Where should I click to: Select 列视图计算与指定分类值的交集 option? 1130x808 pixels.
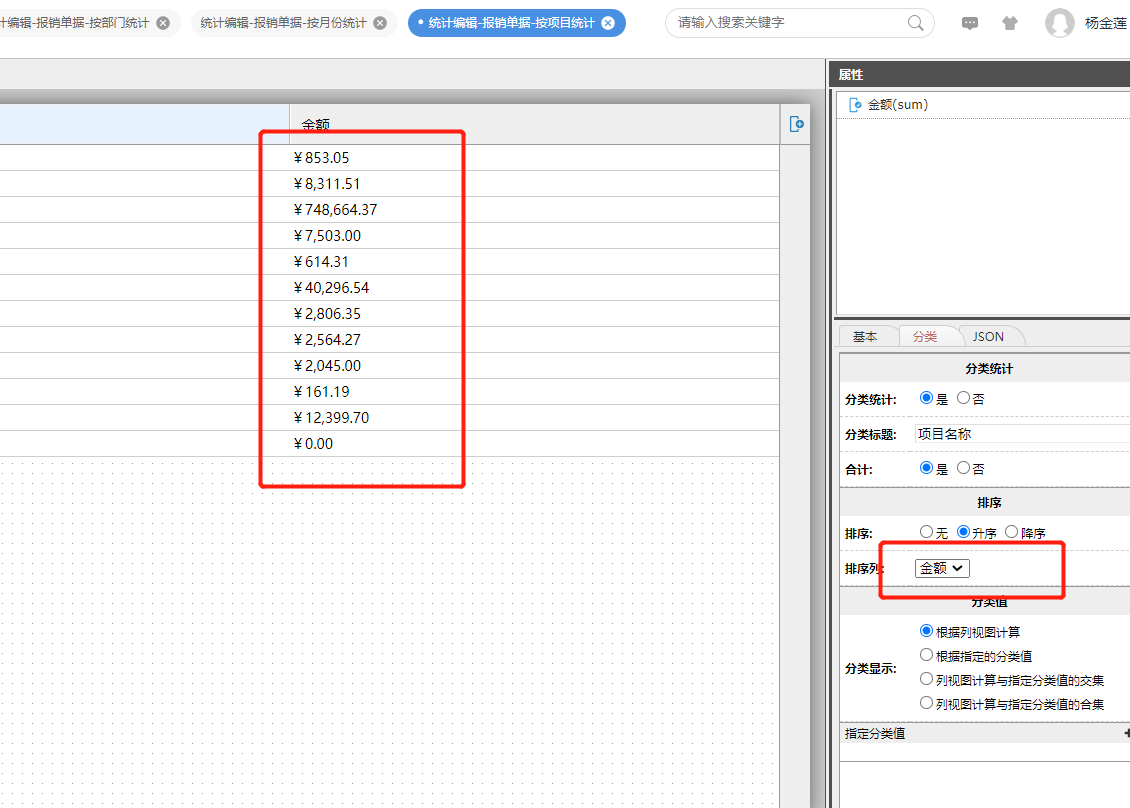926,679
